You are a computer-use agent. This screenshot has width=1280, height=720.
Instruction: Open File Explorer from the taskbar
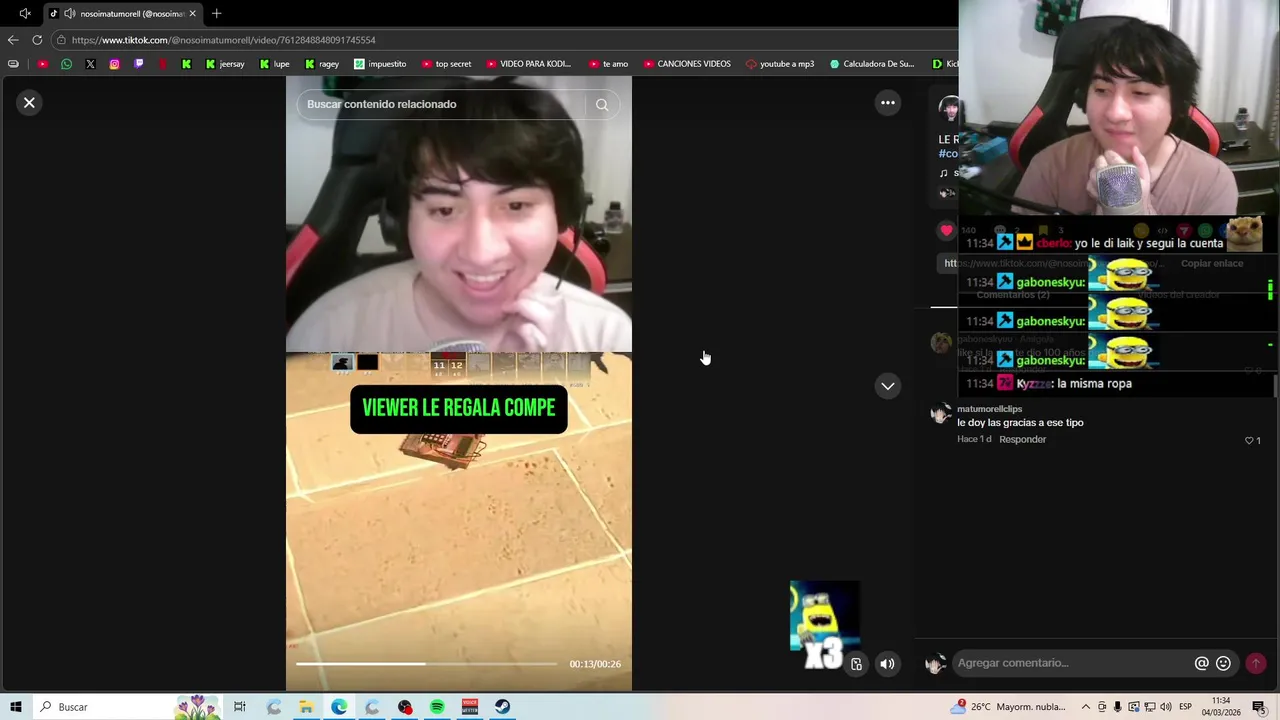[306, 707]
